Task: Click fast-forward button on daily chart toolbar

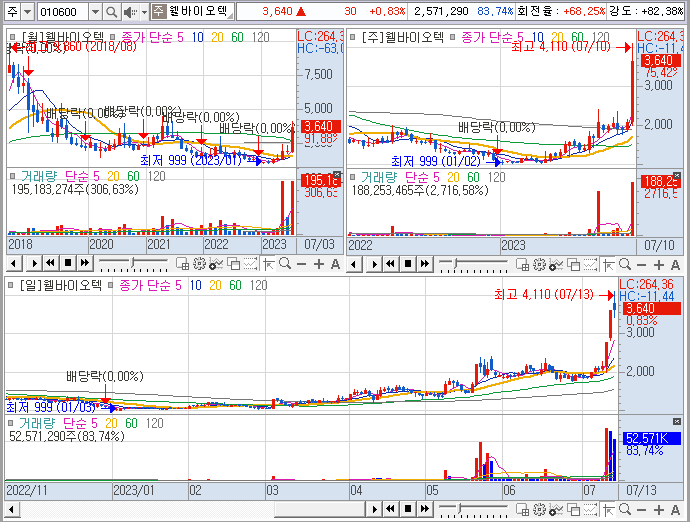Action: [x=425, y=509]
